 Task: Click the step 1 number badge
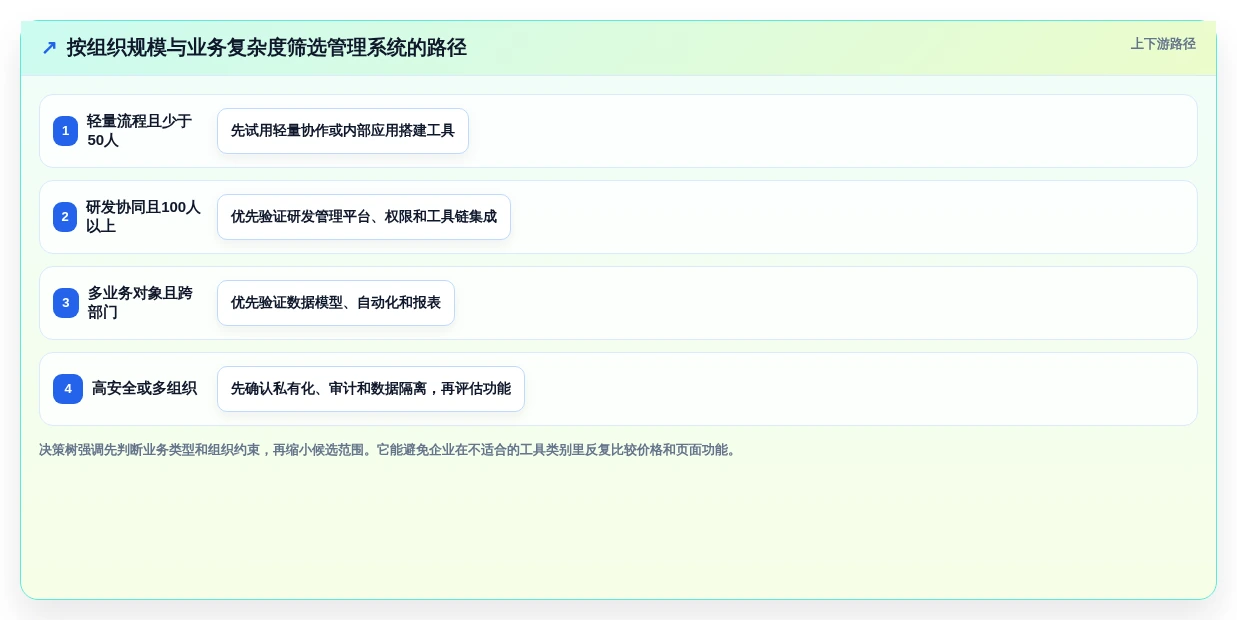(65, 131)
